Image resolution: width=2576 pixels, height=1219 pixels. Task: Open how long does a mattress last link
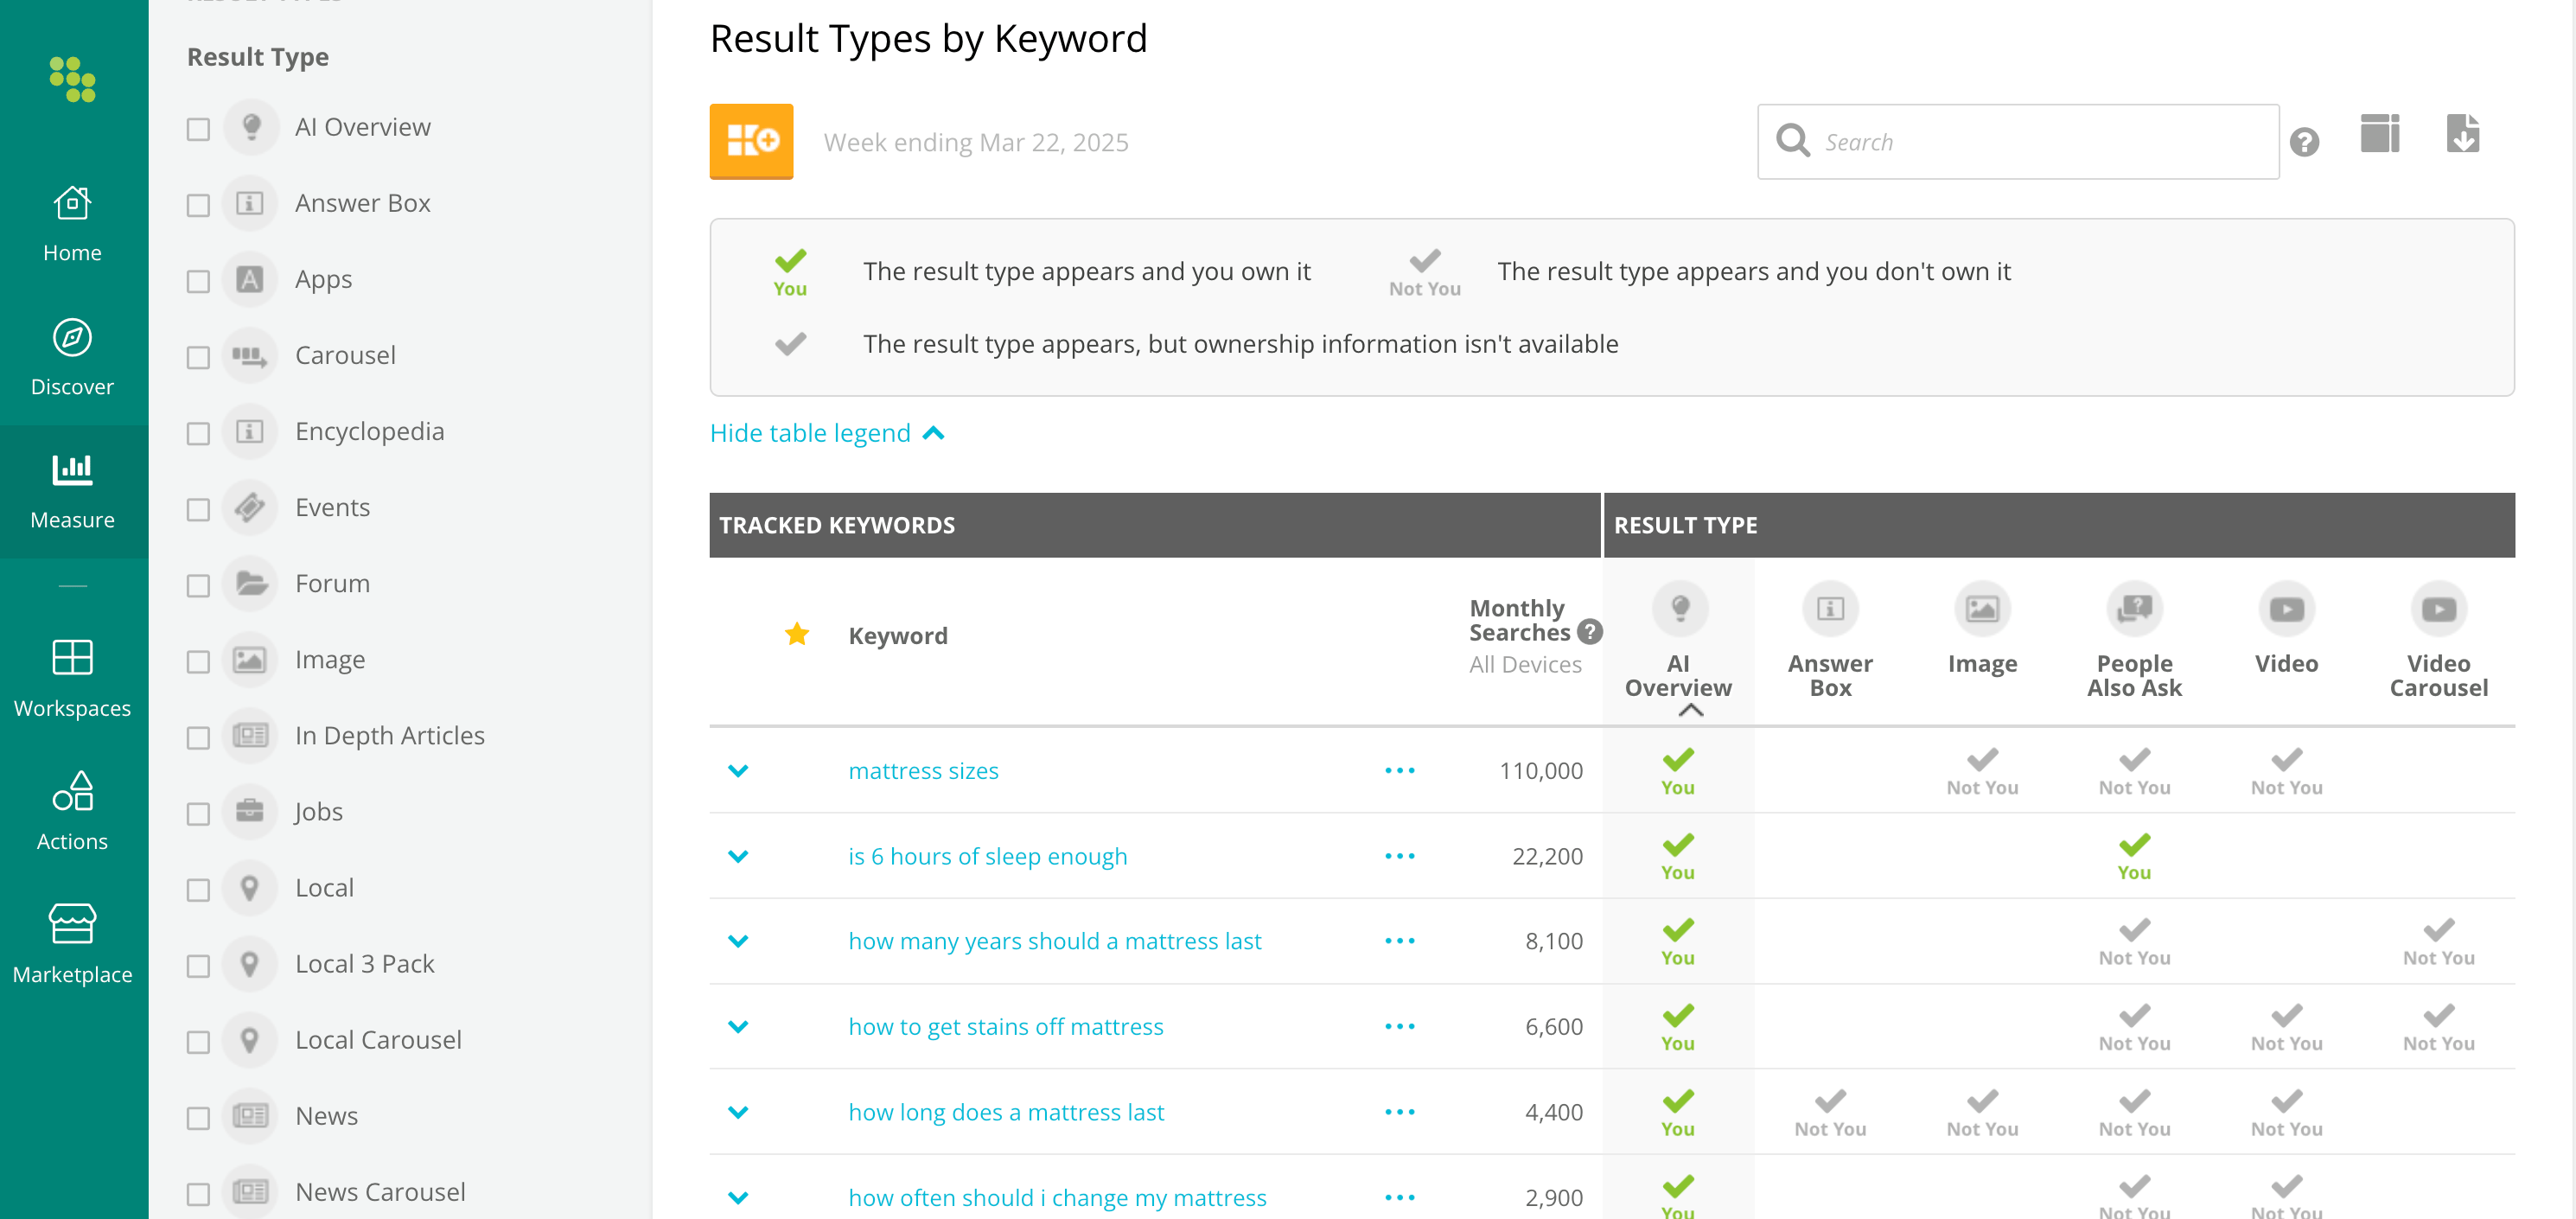click(1006, 1112)
